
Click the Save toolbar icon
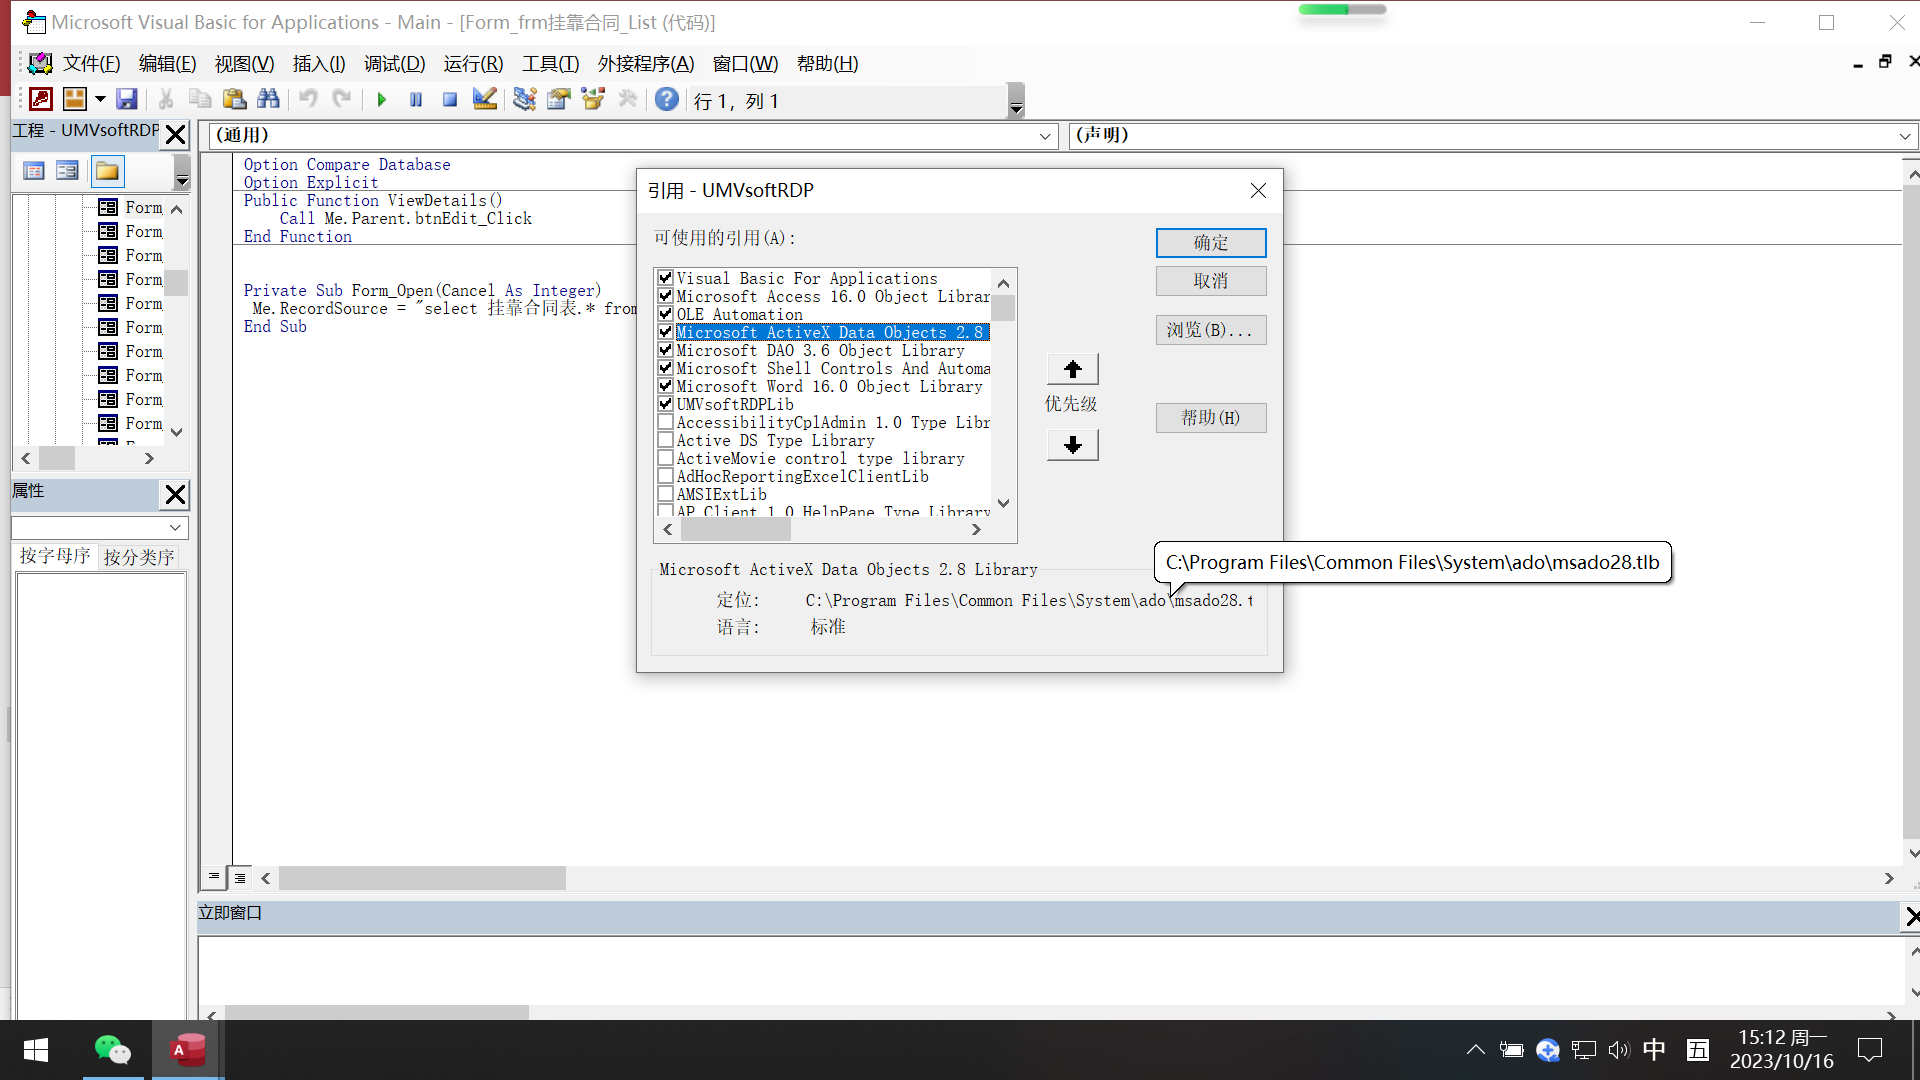coord(127,99)
